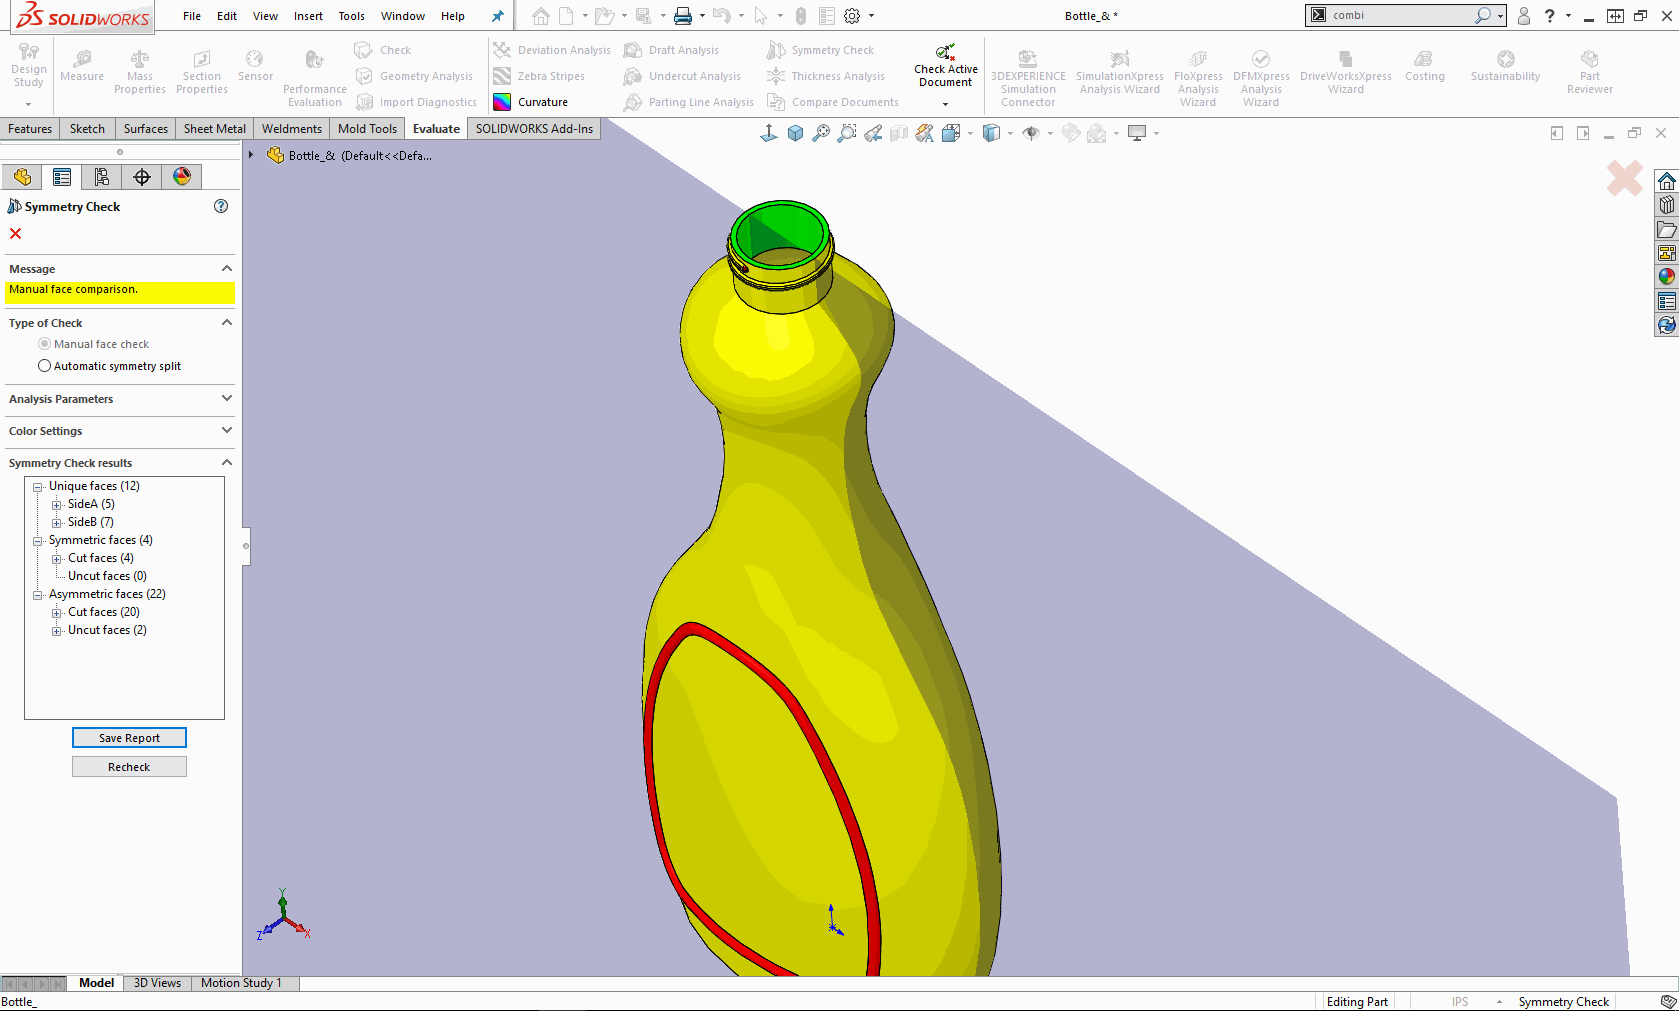This screenshot has width=1679, height=1011.
Task: Click the Recheck button
Action: tap(129, 766)
